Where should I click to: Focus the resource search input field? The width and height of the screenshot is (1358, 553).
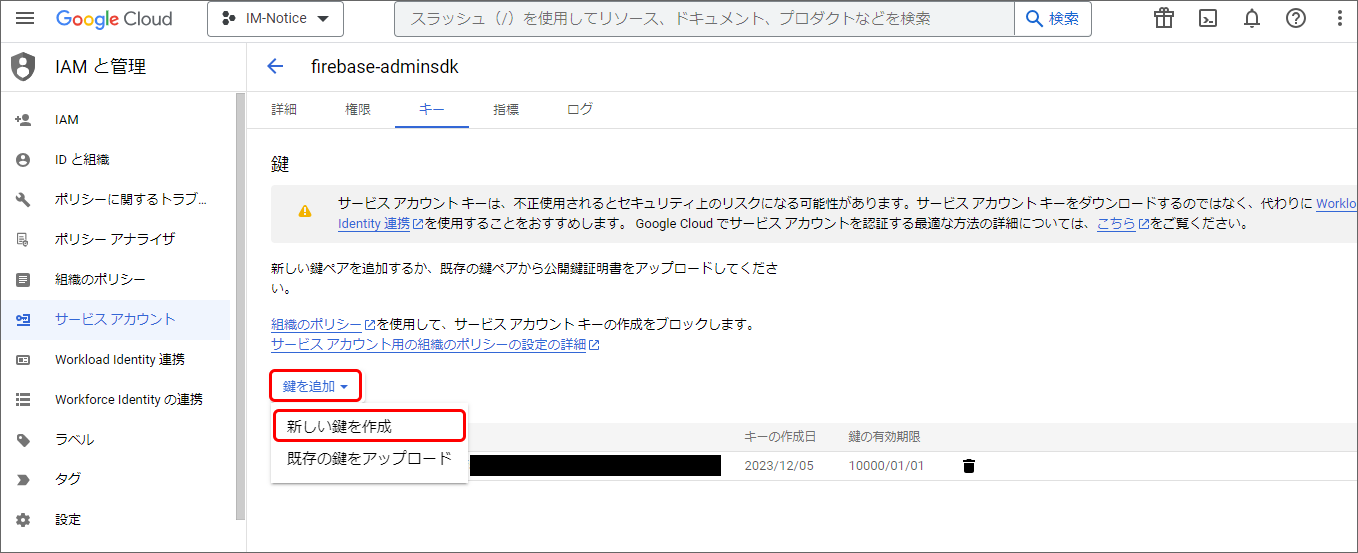705,19
